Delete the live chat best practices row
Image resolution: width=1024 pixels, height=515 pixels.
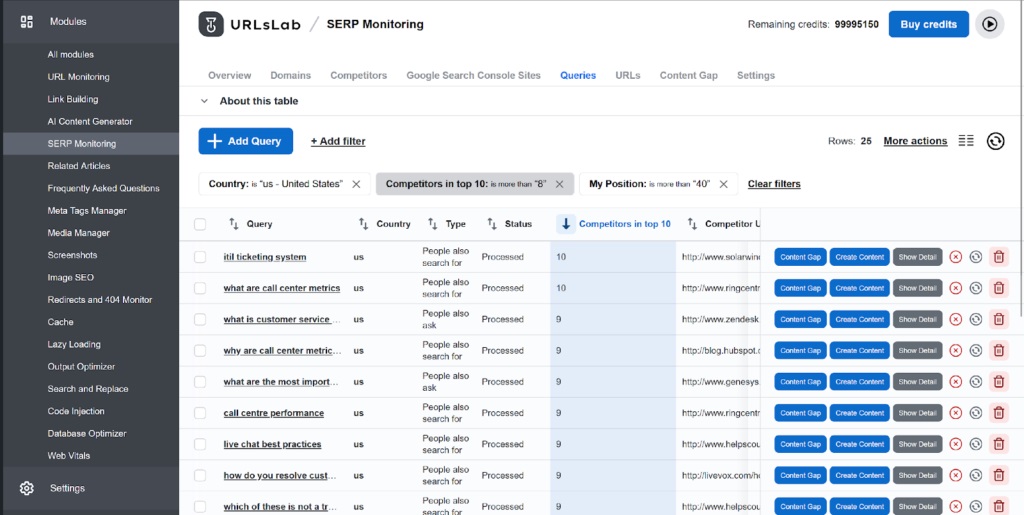(x=999, y=445)
